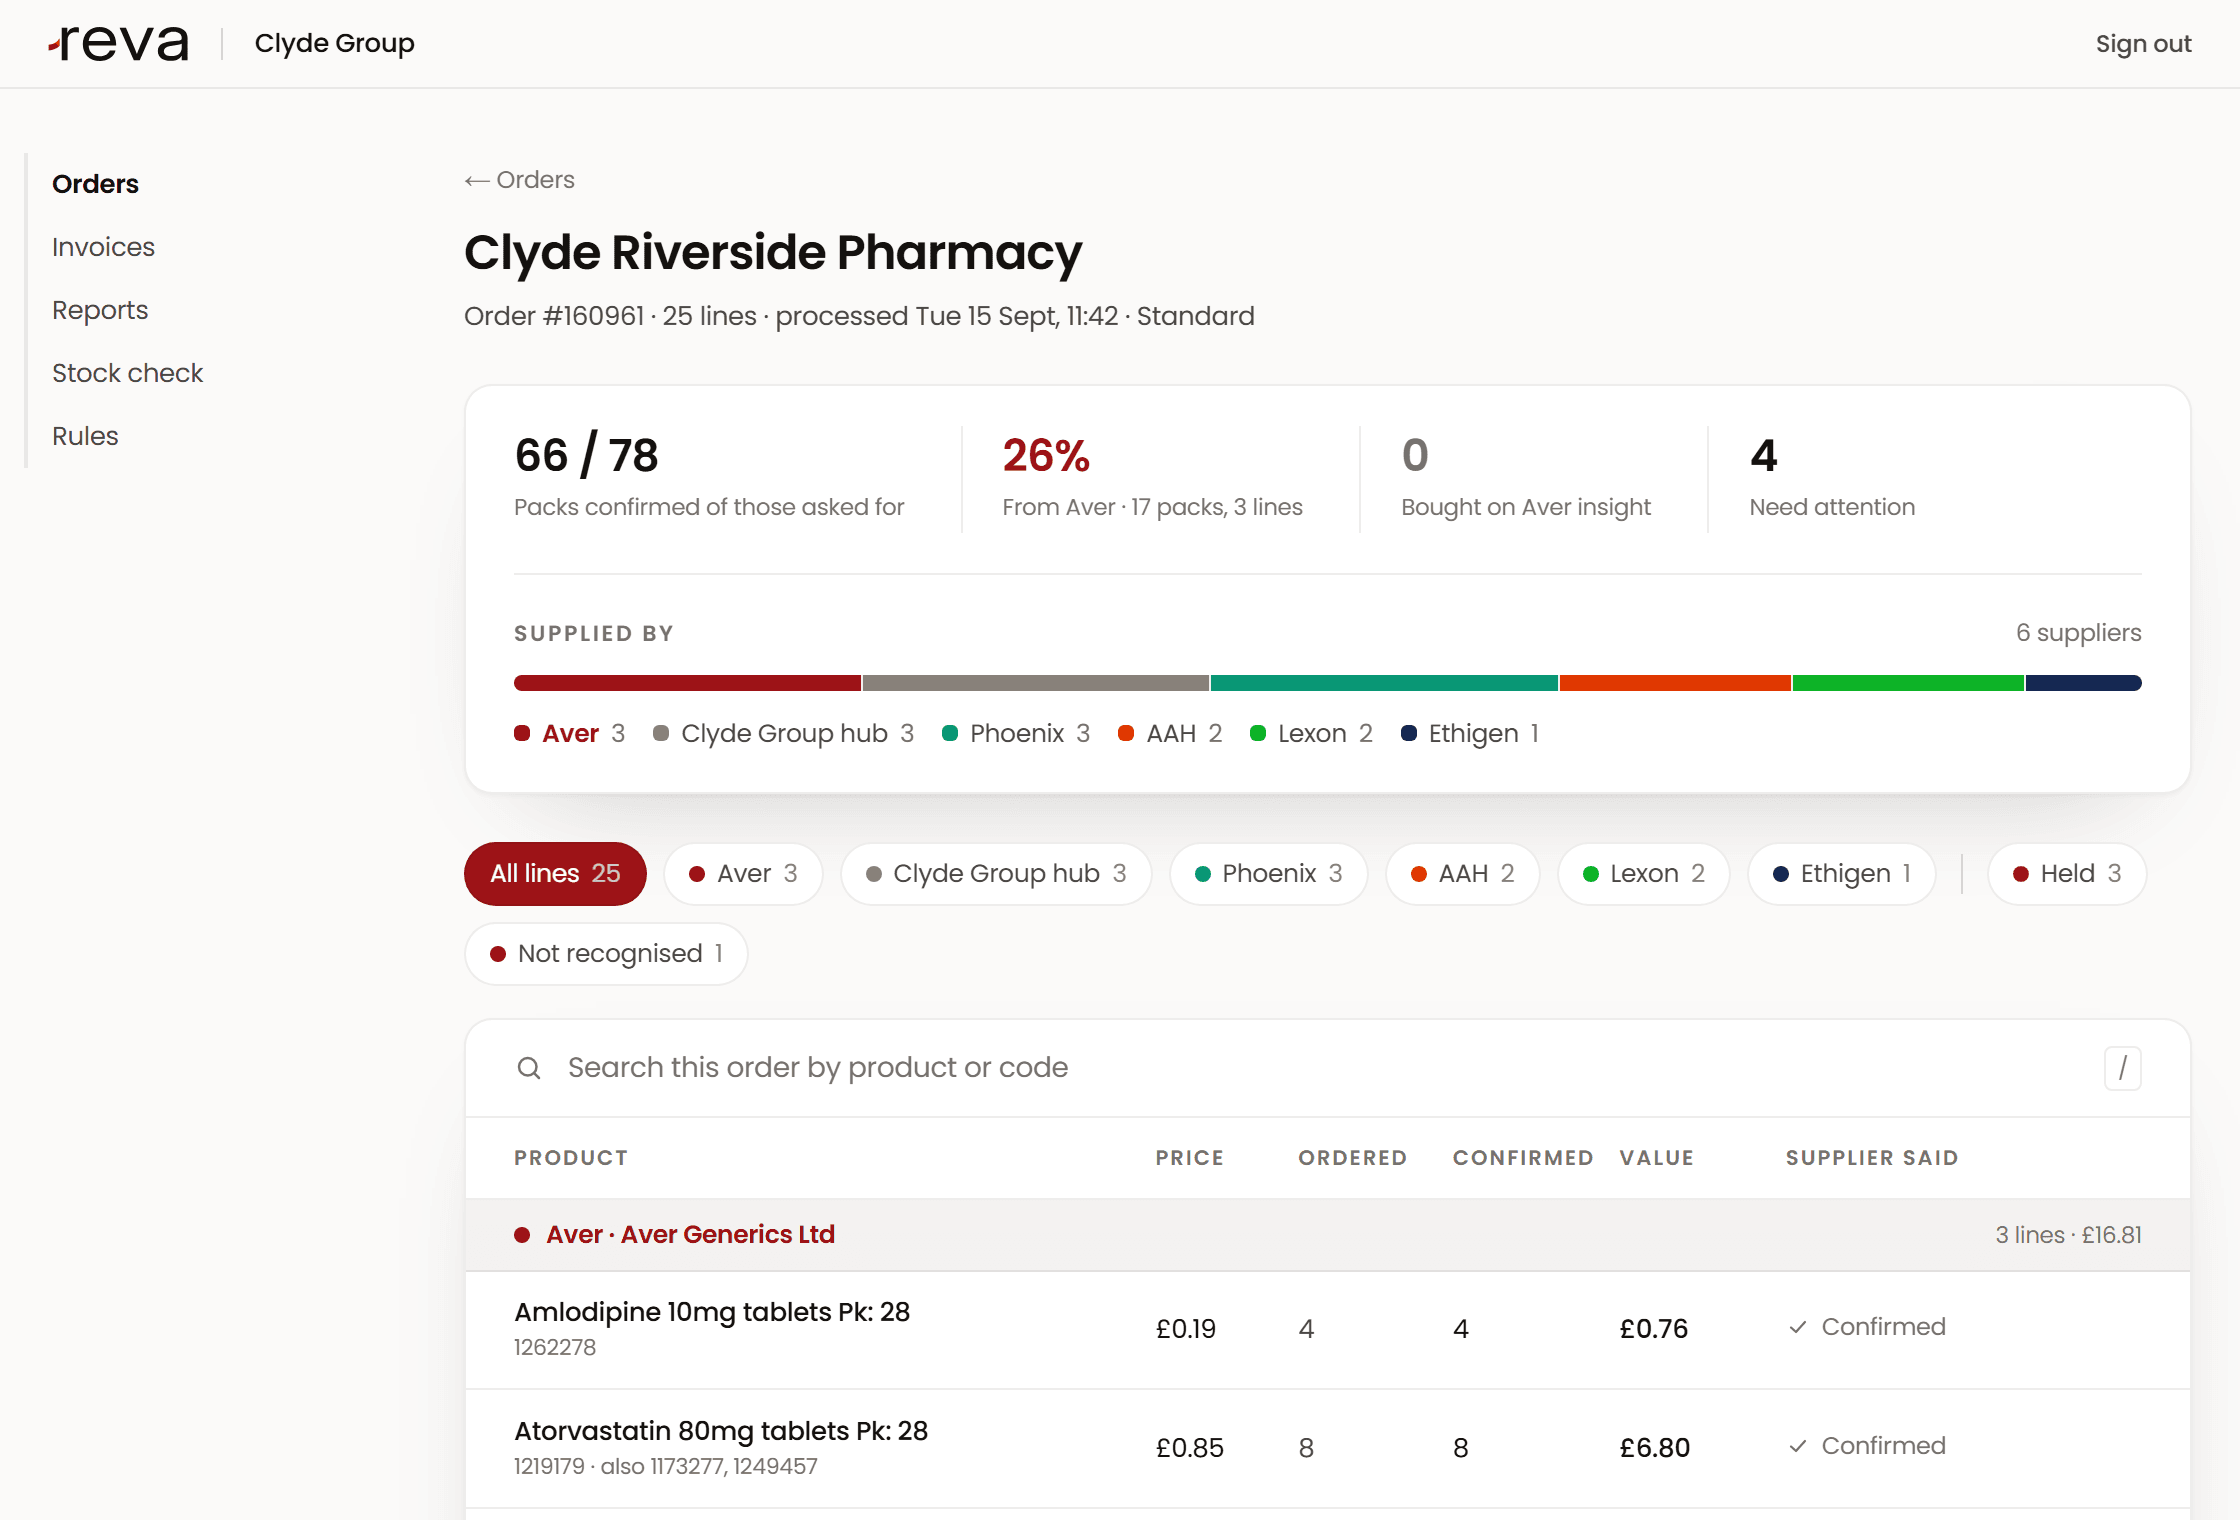Screen dimensions: 2240x1520
Task: Click the dark red Aver bar segment
Action: [x=687, y=683]
